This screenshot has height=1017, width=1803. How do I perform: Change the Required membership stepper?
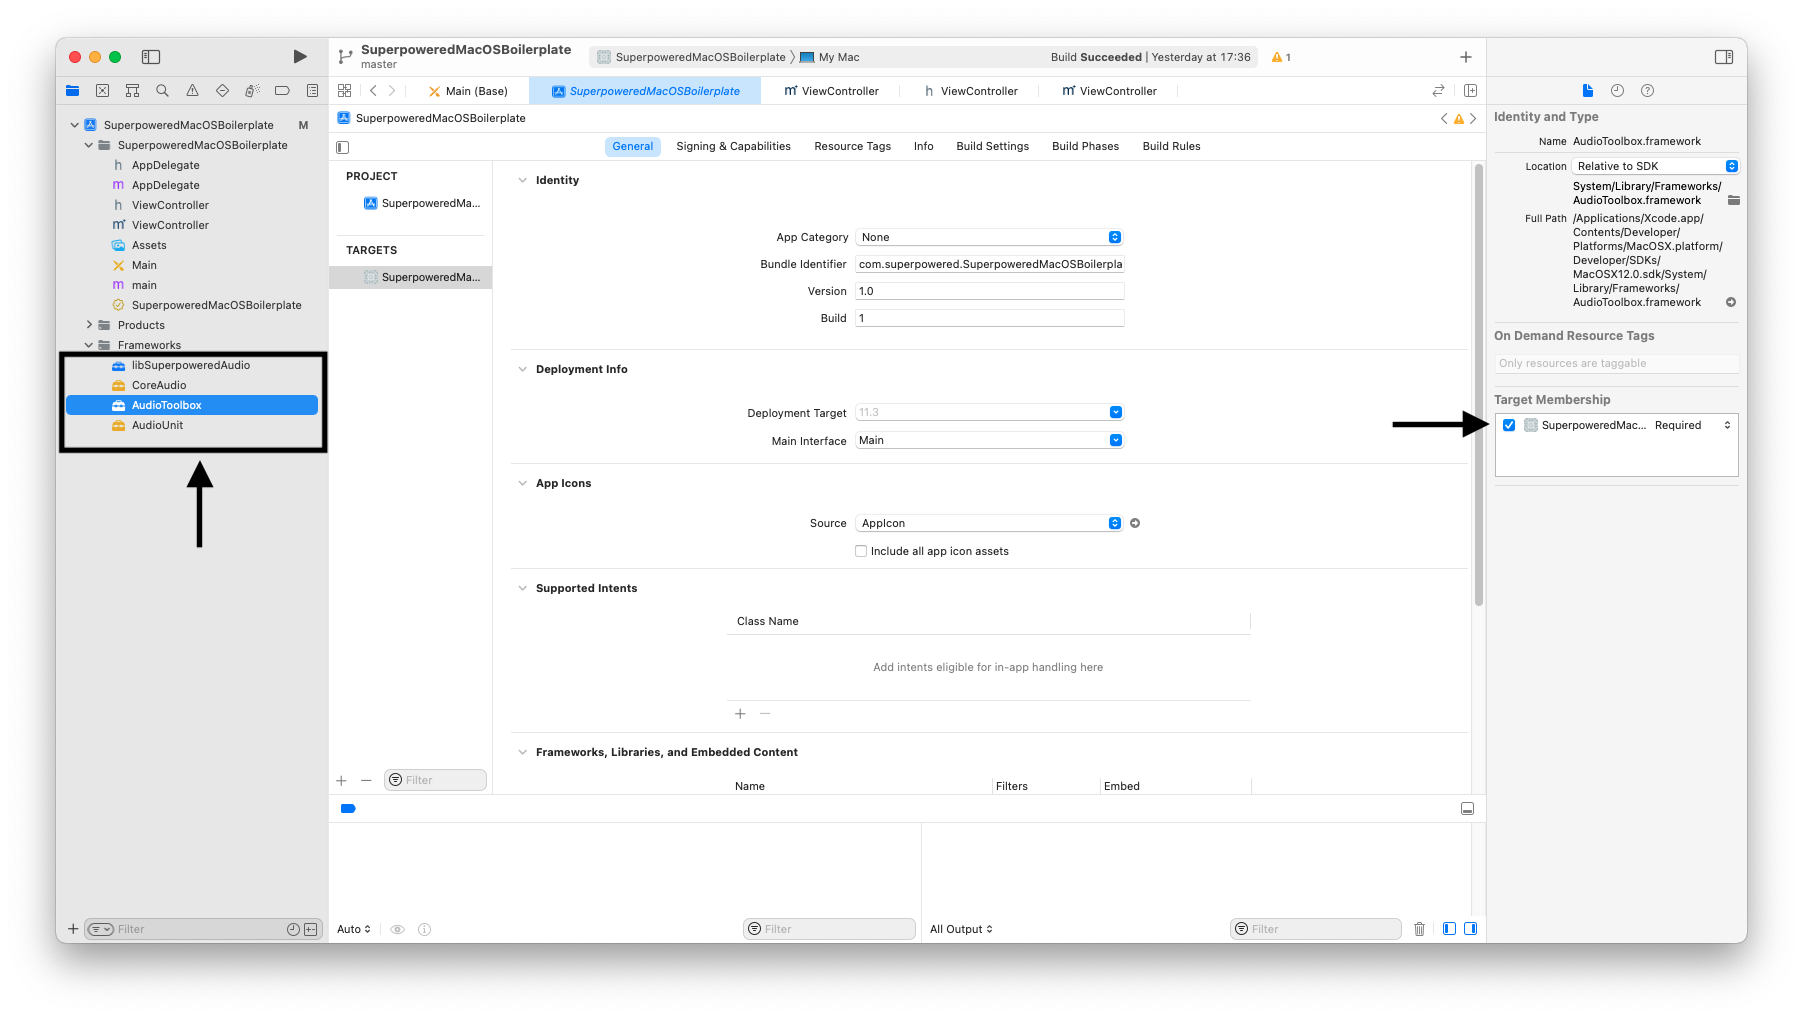click(x=1727, y=425)
